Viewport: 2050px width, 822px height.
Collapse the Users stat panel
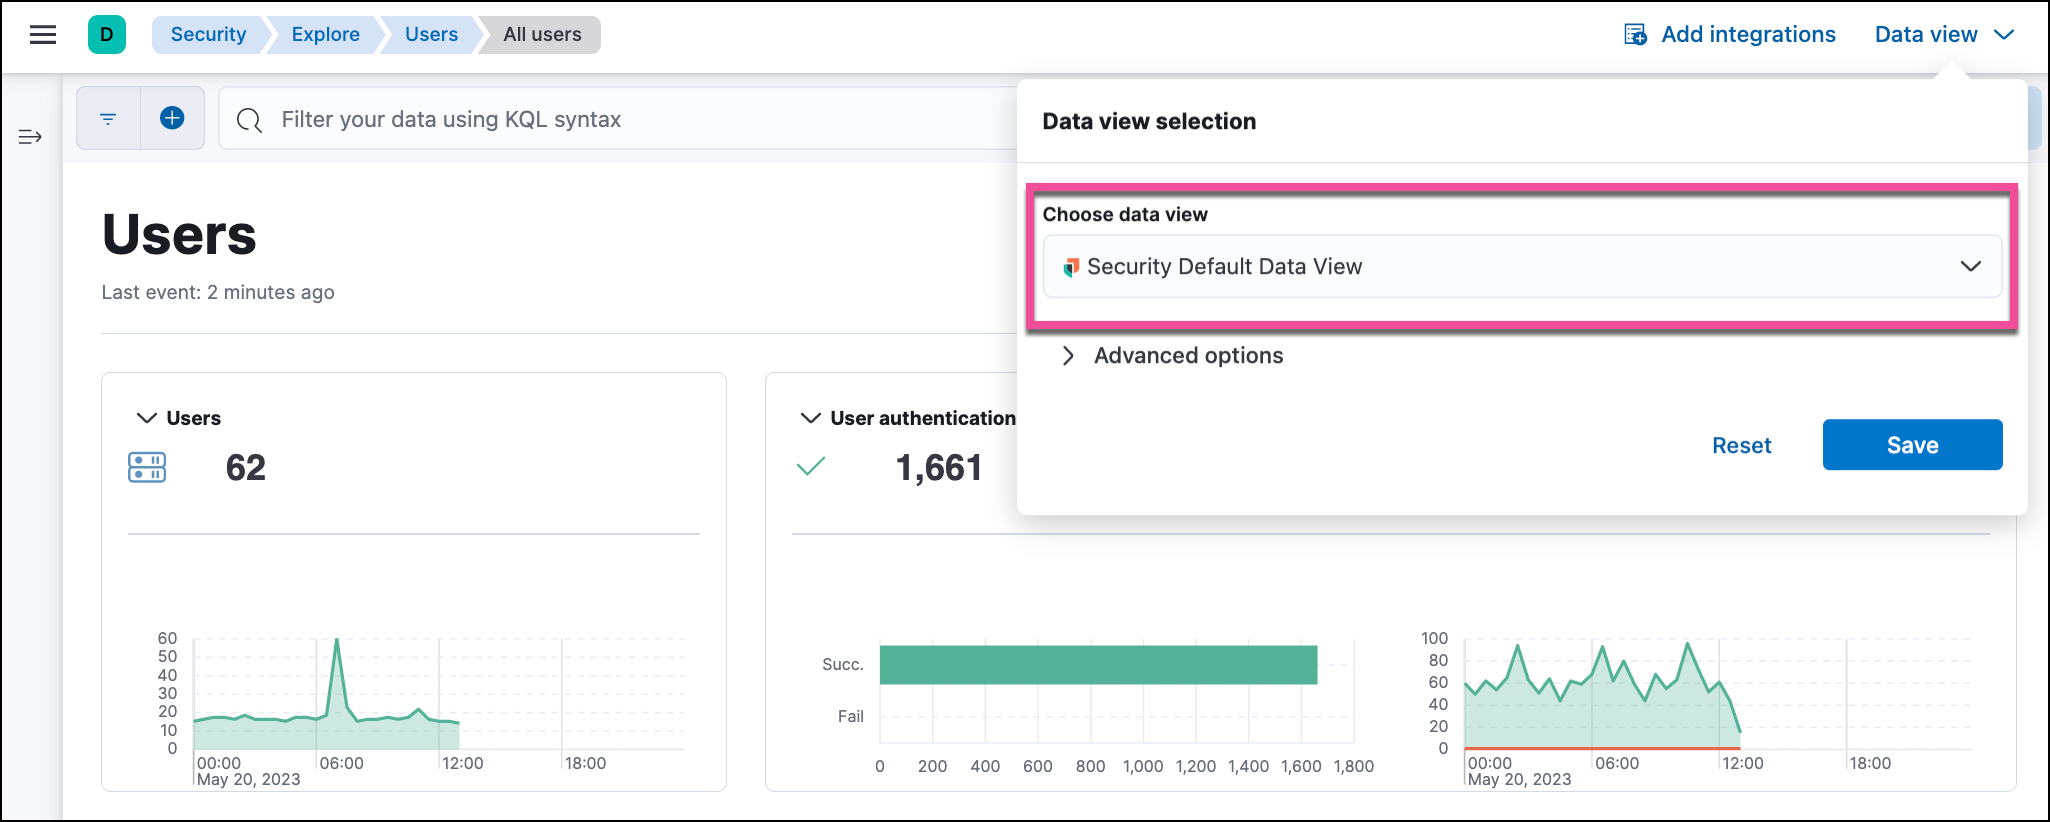coord(146,418)
